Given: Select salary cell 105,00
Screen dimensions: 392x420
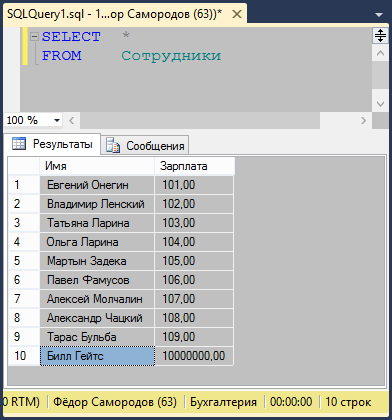Looking at the screenshot, I should [x=194, y=261].
